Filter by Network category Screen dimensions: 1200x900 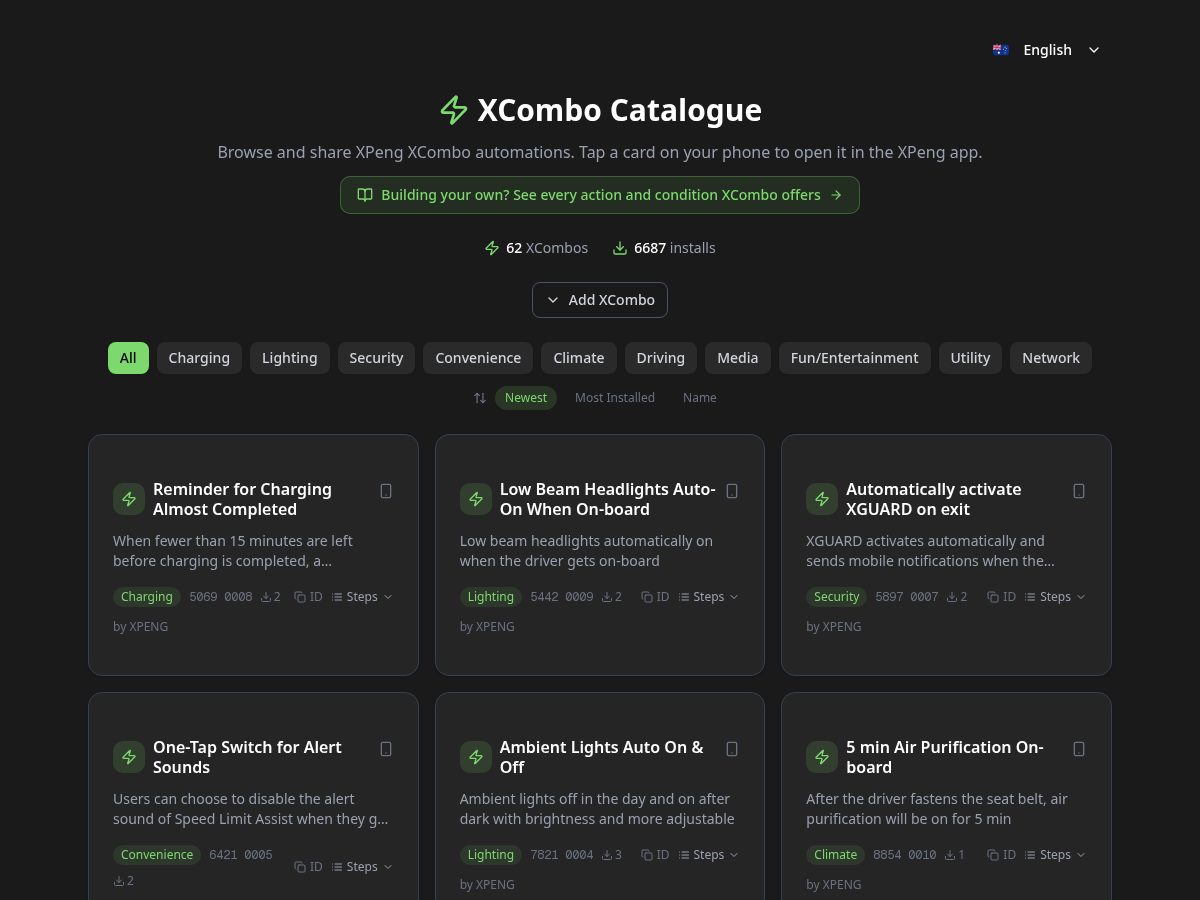1051,358
